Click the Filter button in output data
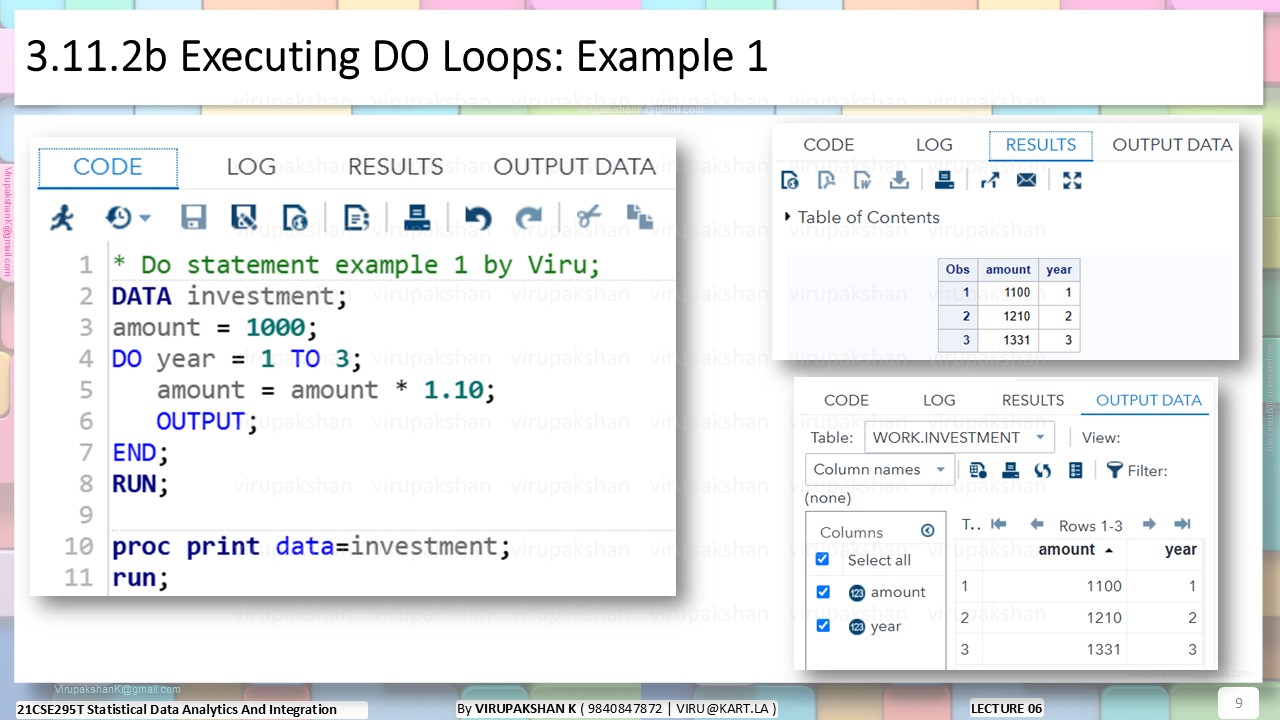The image size is (1280, 720). click(1136, 470)
